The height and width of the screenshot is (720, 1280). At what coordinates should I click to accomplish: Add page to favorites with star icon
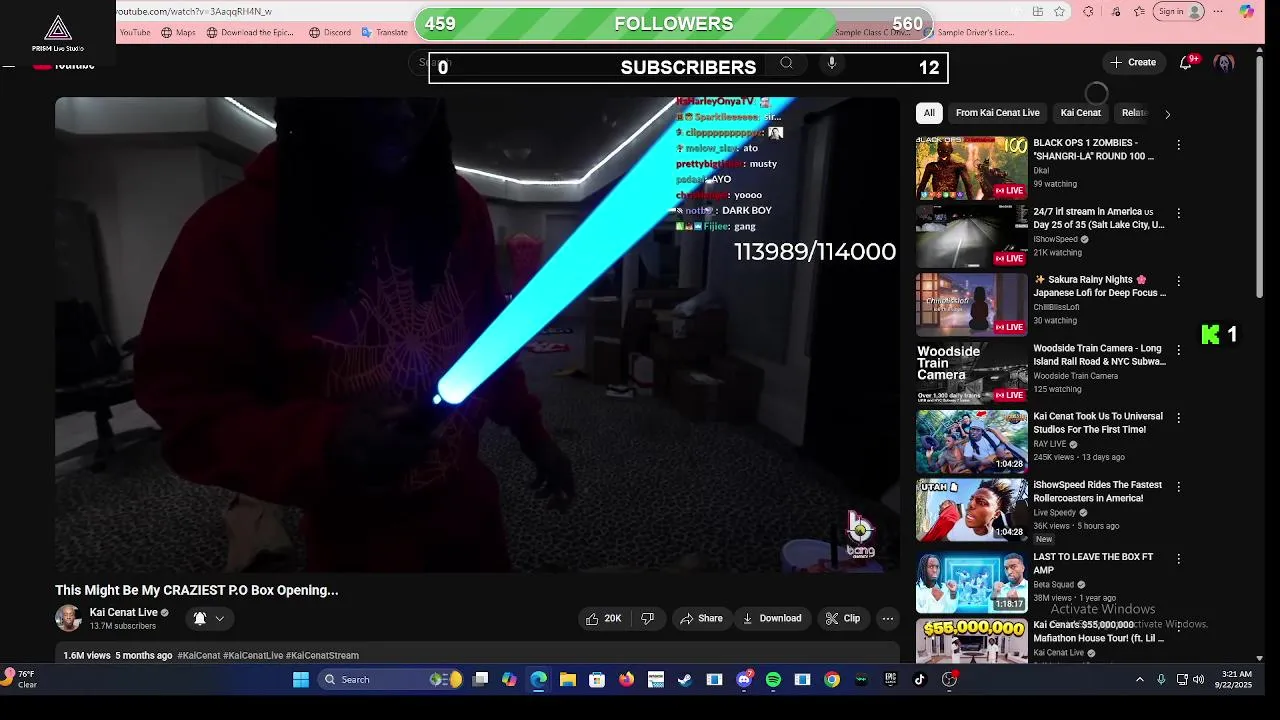(1059, 12)
